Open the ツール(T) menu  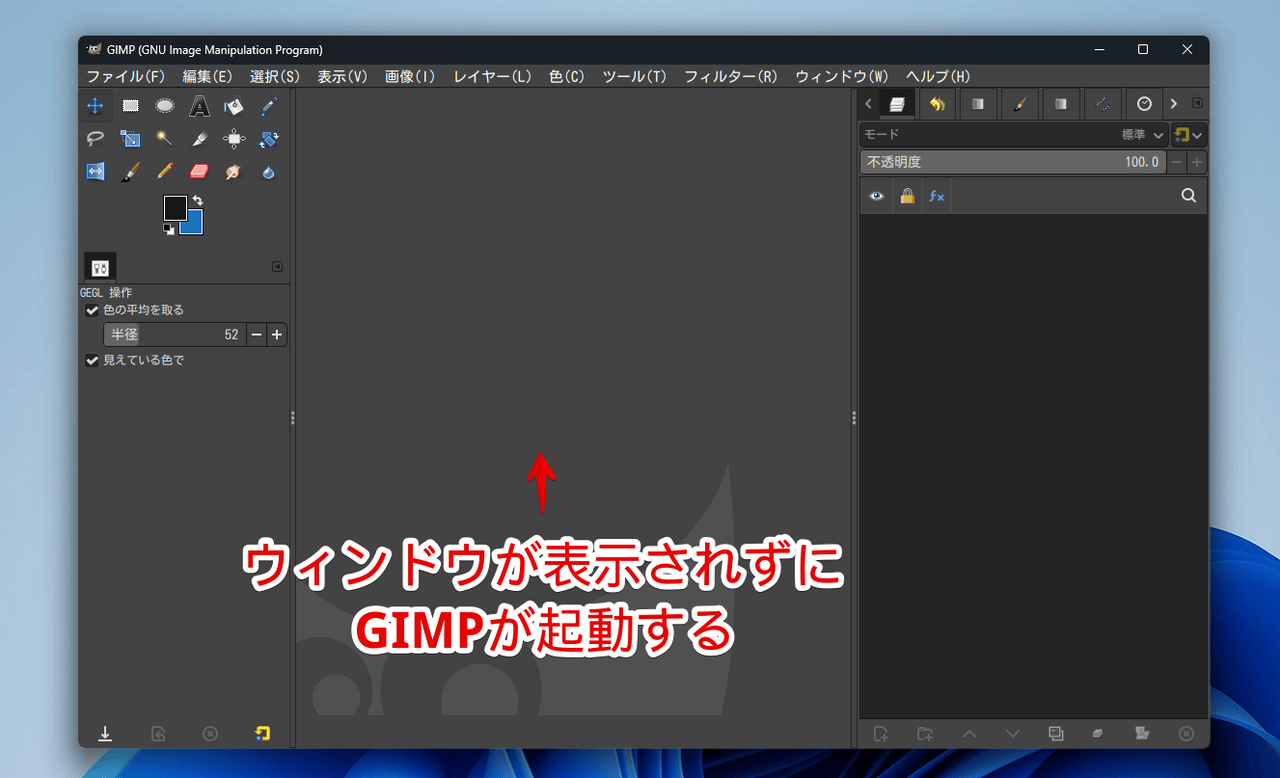point(634,76)
